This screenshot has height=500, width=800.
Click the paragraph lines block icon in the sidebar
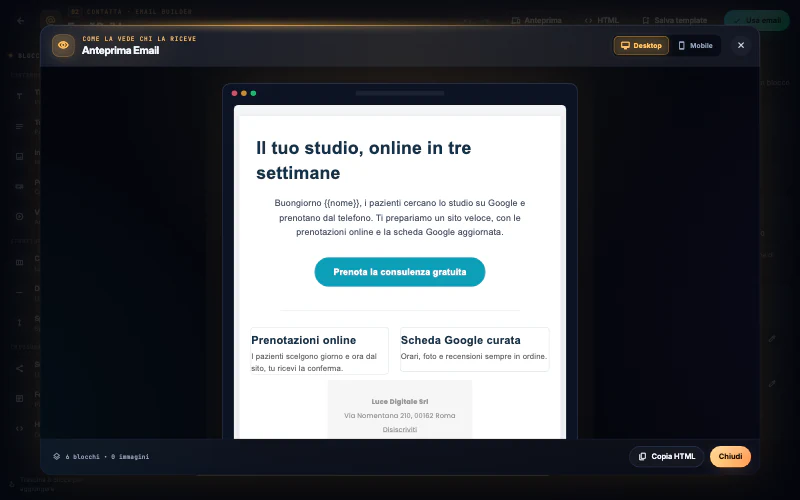(x=19, y=126)
